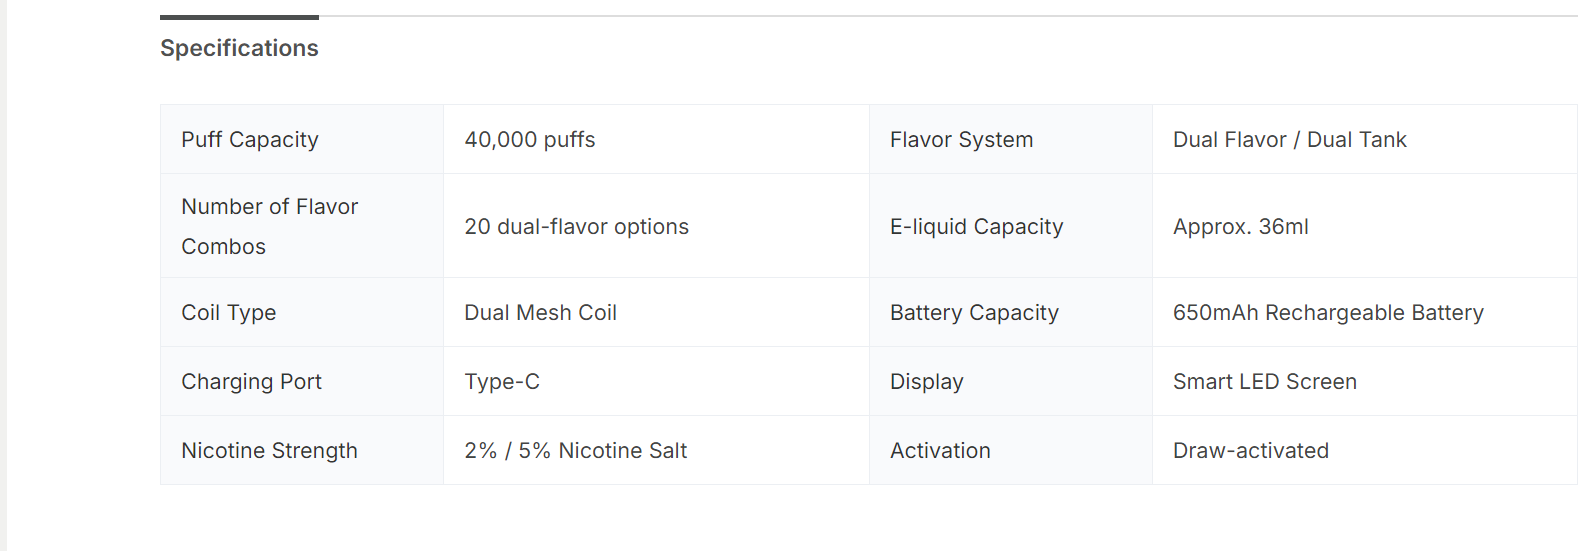Viewport: 1596px width, 551px height.
Task: Click the Flavor System label
Action: [x=961, y=140]
